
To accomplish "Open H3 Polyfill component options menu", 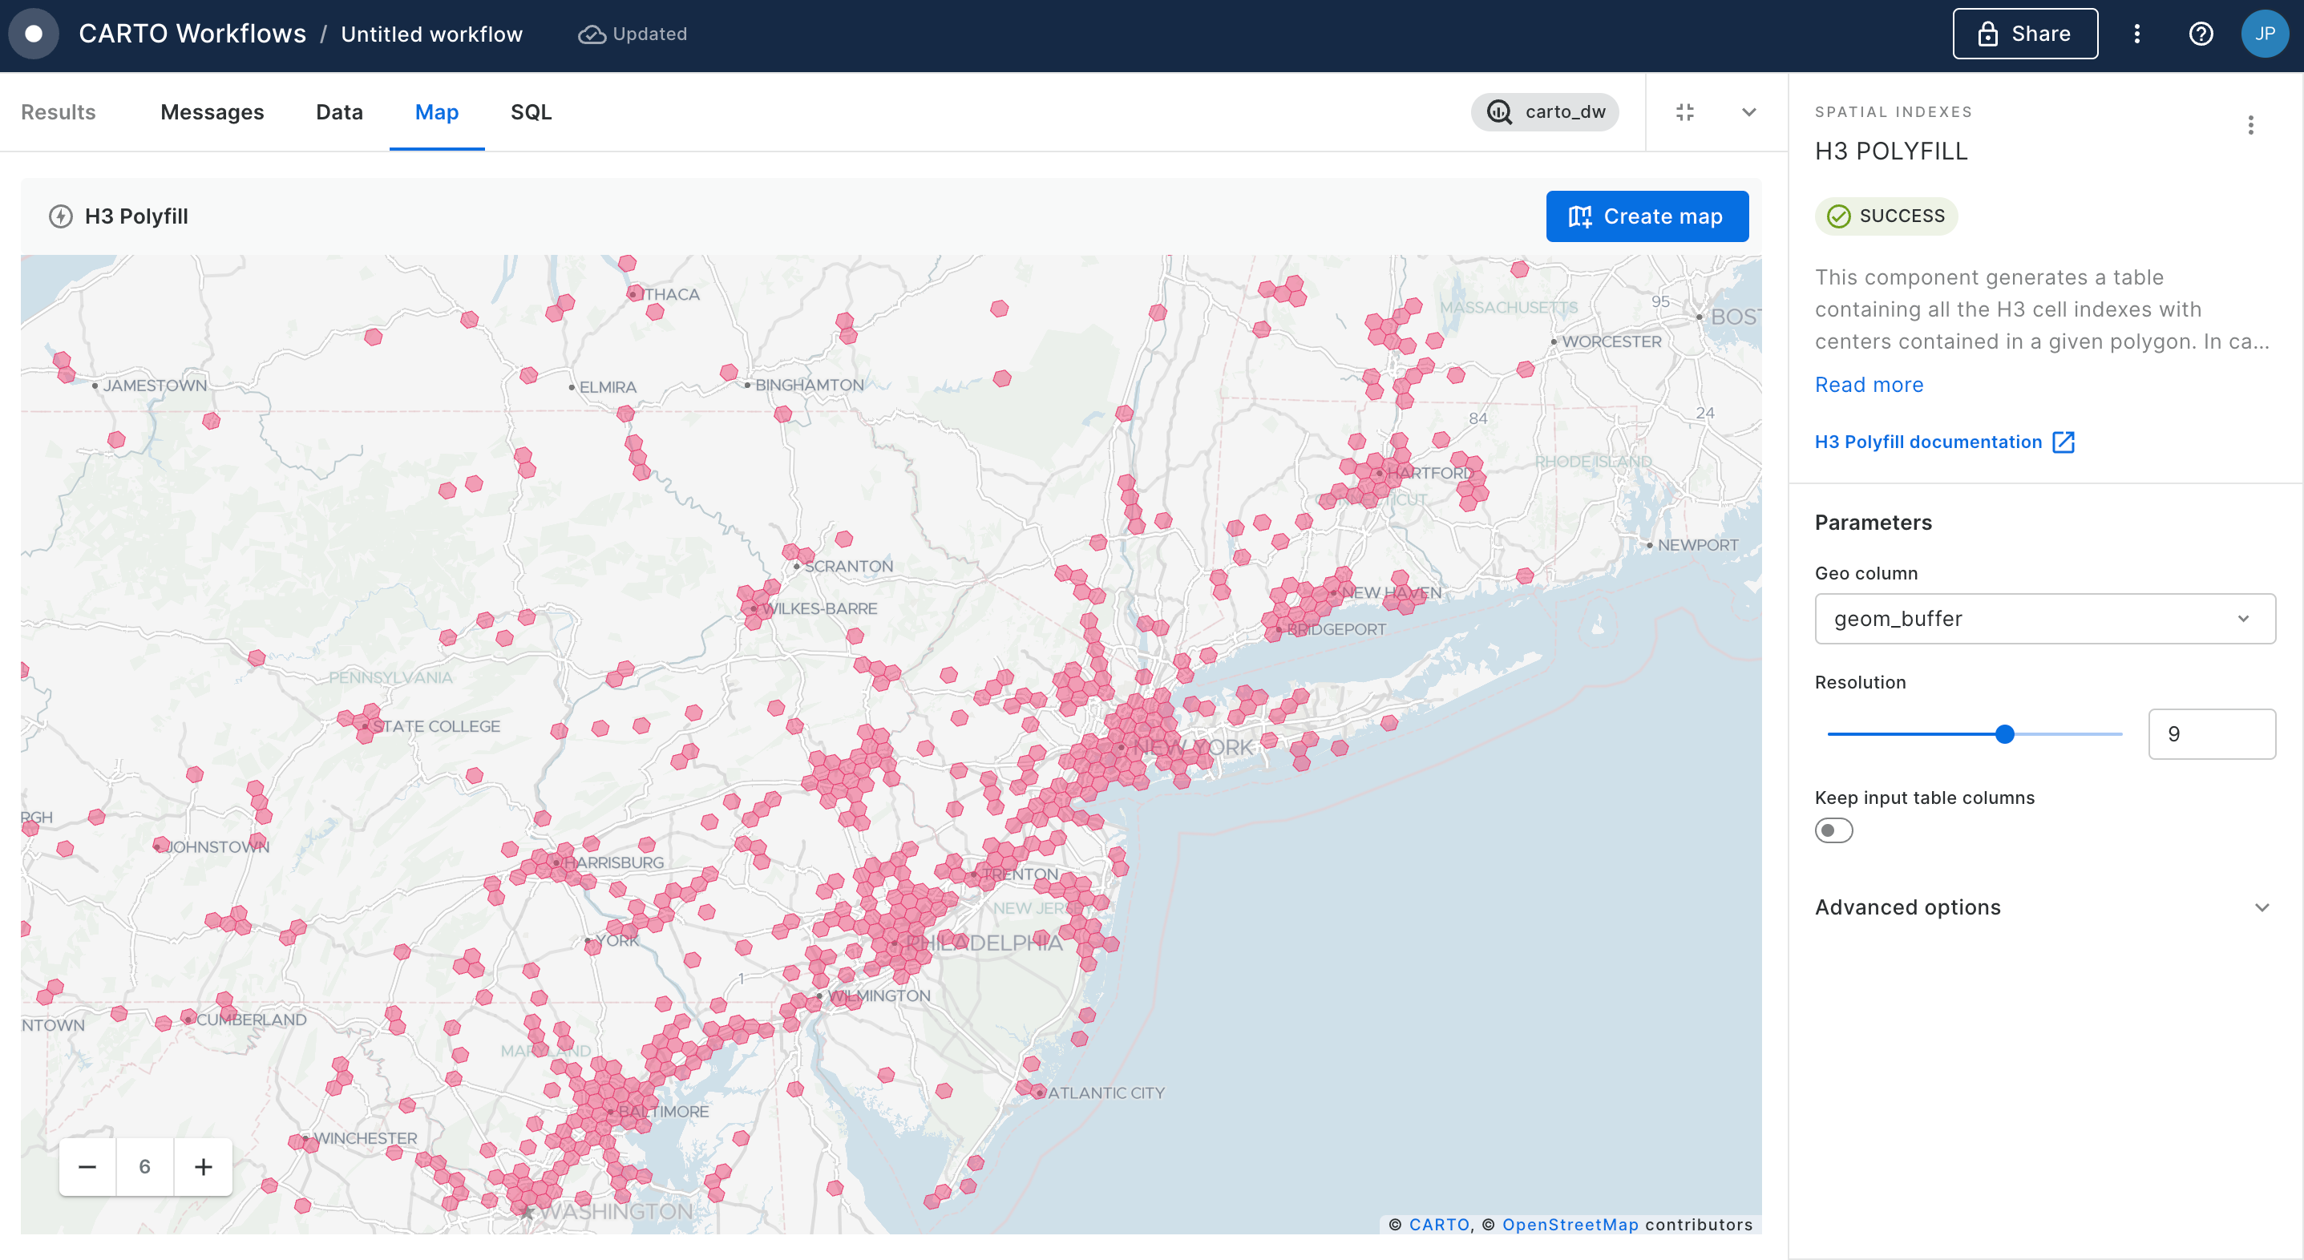I will tap(2250, 125).
